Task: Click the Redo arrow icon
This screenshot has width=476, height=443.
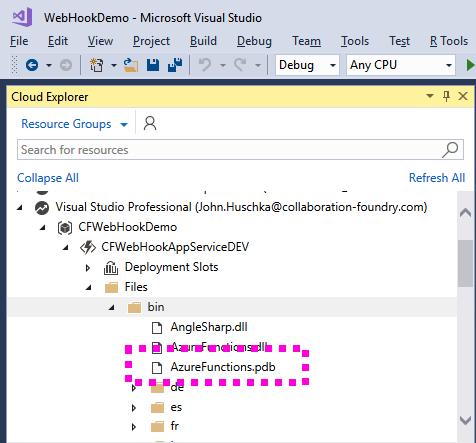Action: (x=240, y=65)
